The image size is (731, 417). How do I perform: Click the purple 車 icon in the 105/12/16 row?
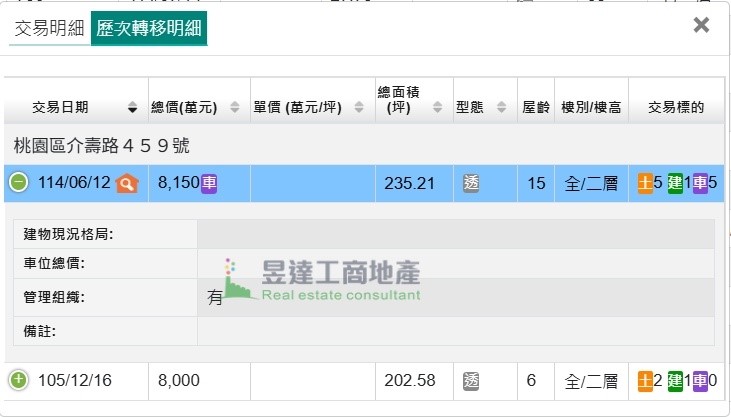pos(700,381)
